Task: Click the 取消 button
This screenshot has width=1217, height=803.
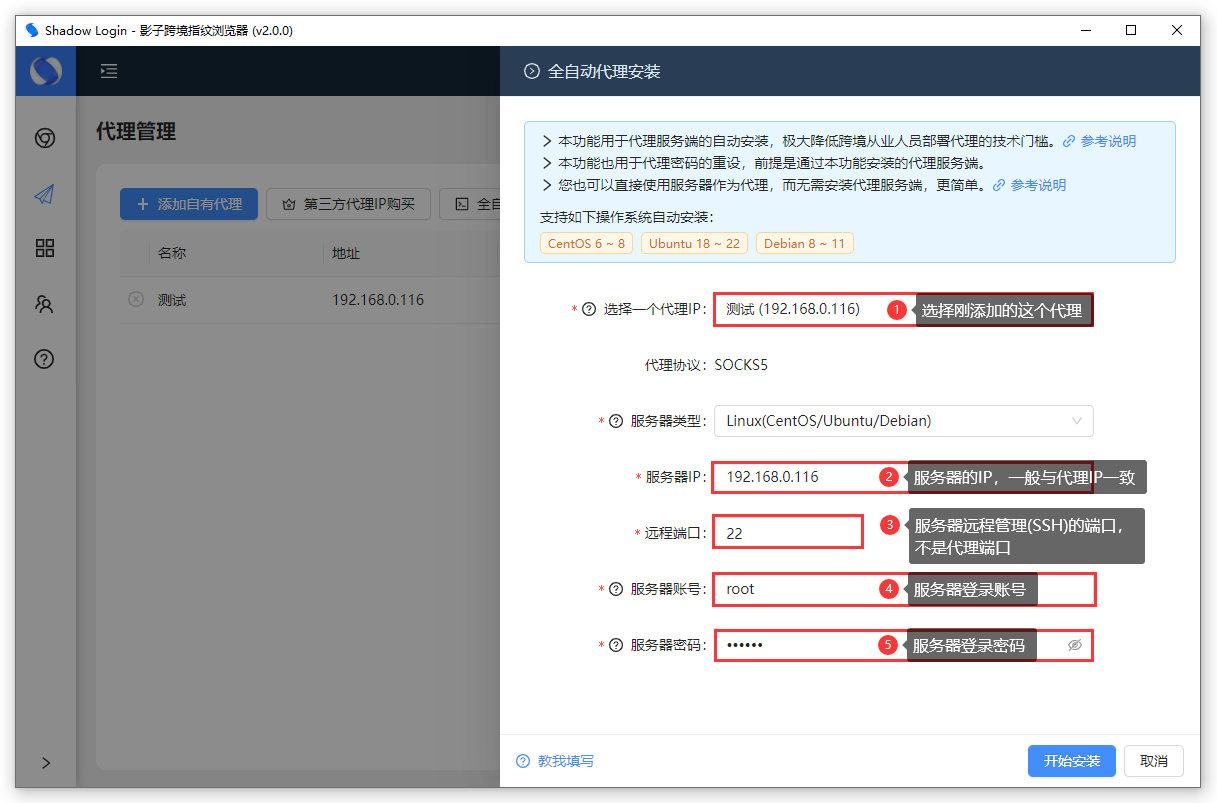Action: pos(1153,761)
